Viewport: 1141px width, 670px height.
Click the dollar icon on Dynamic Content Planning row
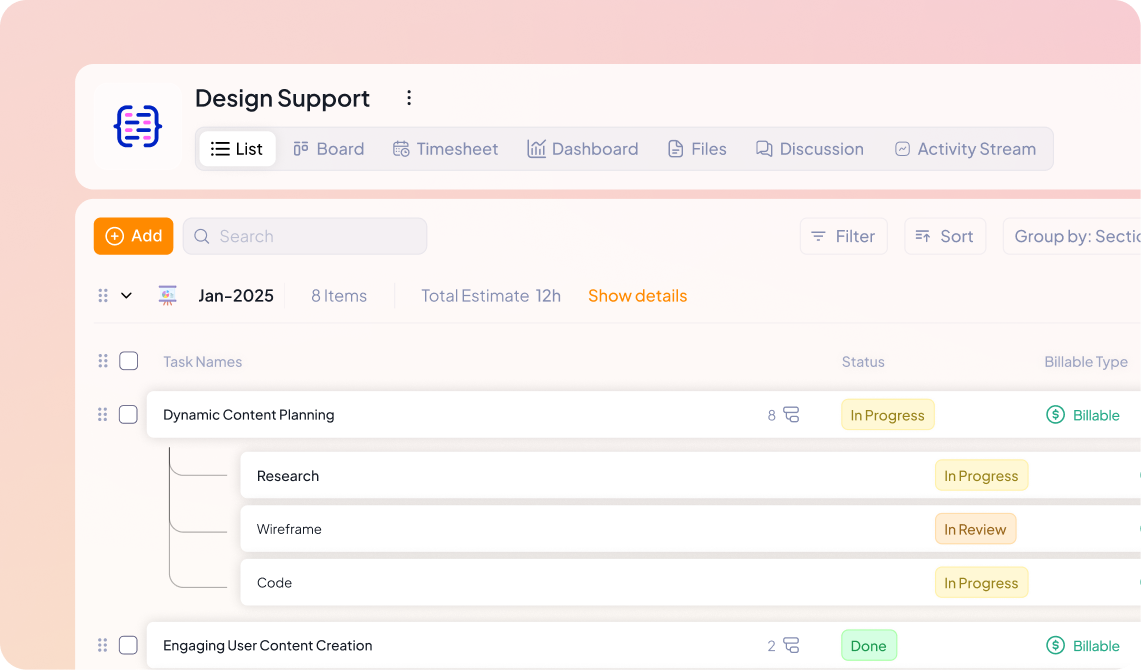(x=1055, y=415)
